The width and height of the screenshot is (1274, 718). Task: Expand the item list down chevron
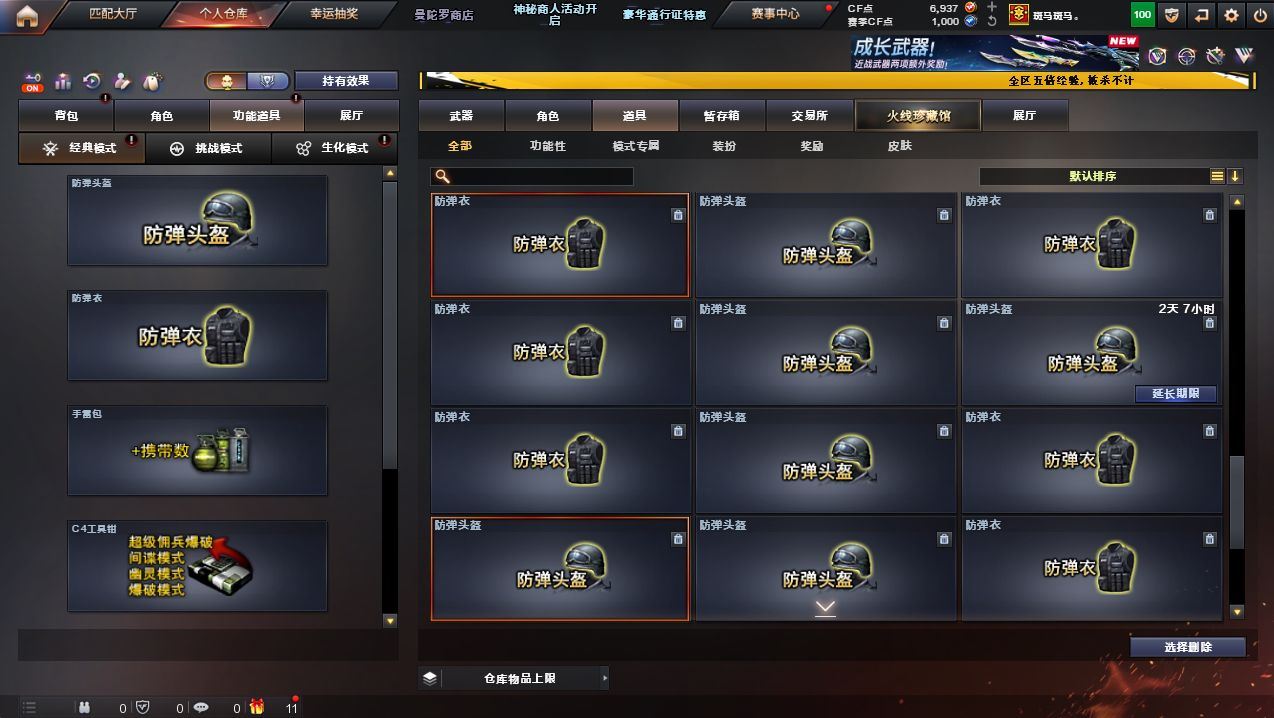click(825, 607)
